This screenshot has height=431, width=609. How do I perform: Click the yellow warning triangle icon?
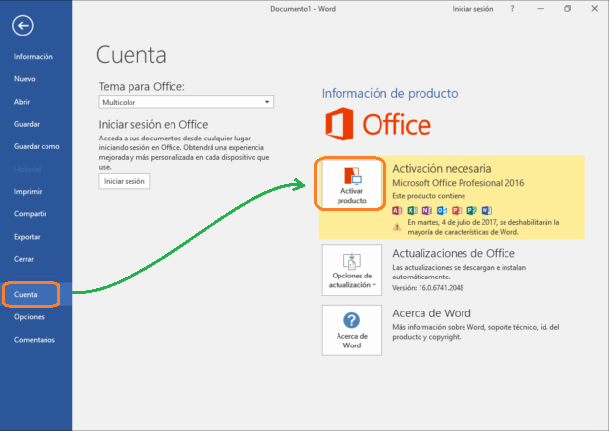(397, 227)
